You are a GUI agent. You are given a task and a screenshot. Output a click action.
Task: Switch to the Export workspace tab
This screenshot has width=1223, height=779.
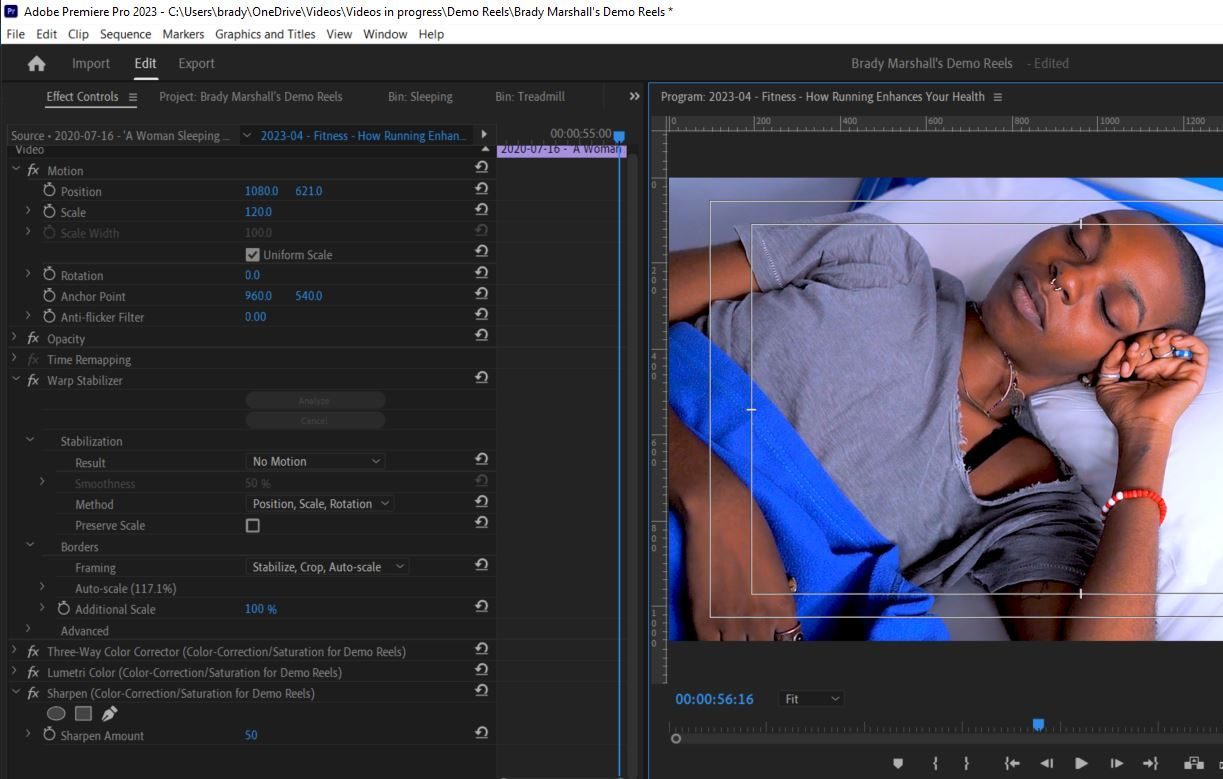point(196,63)
